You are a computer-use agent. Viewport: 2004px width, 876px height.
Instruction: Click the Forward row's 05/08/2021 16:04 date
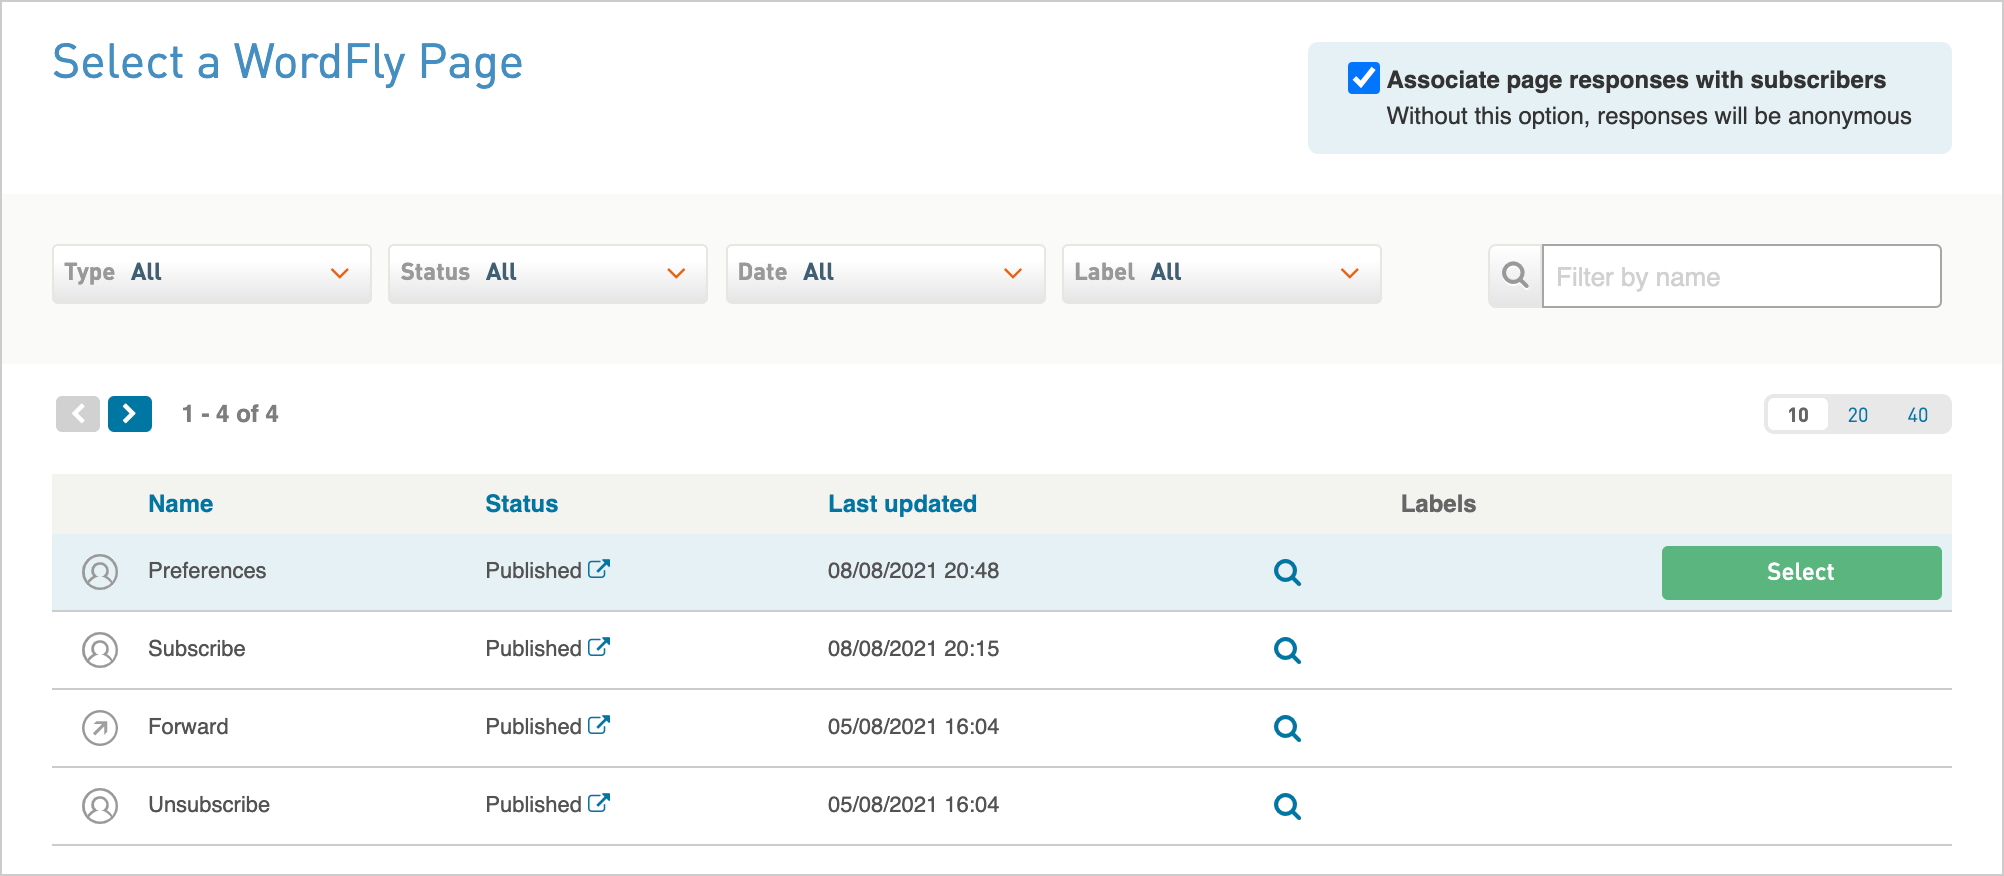pos(913,727)
